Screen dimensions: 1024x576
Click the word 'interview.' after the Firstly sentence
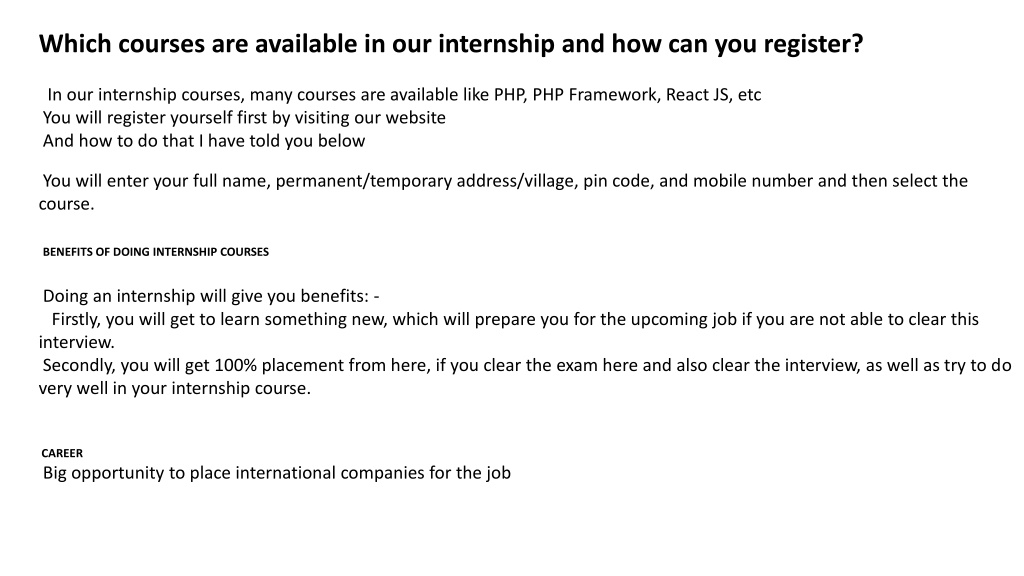(x=76, y=342)
